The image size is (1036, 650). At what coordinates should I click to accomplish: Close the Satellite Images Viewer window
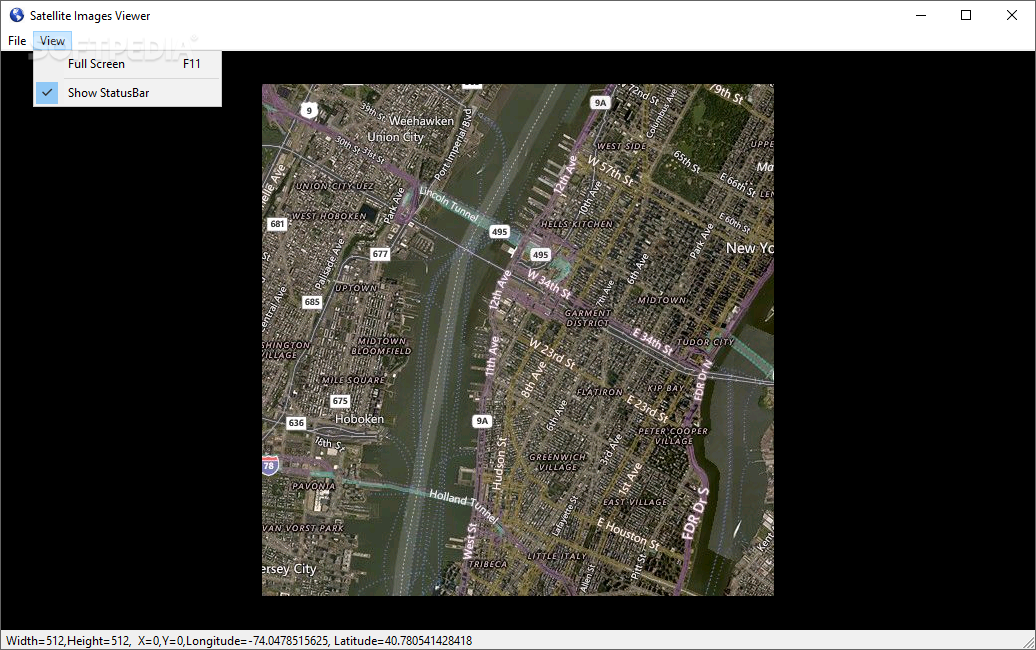1012,15
